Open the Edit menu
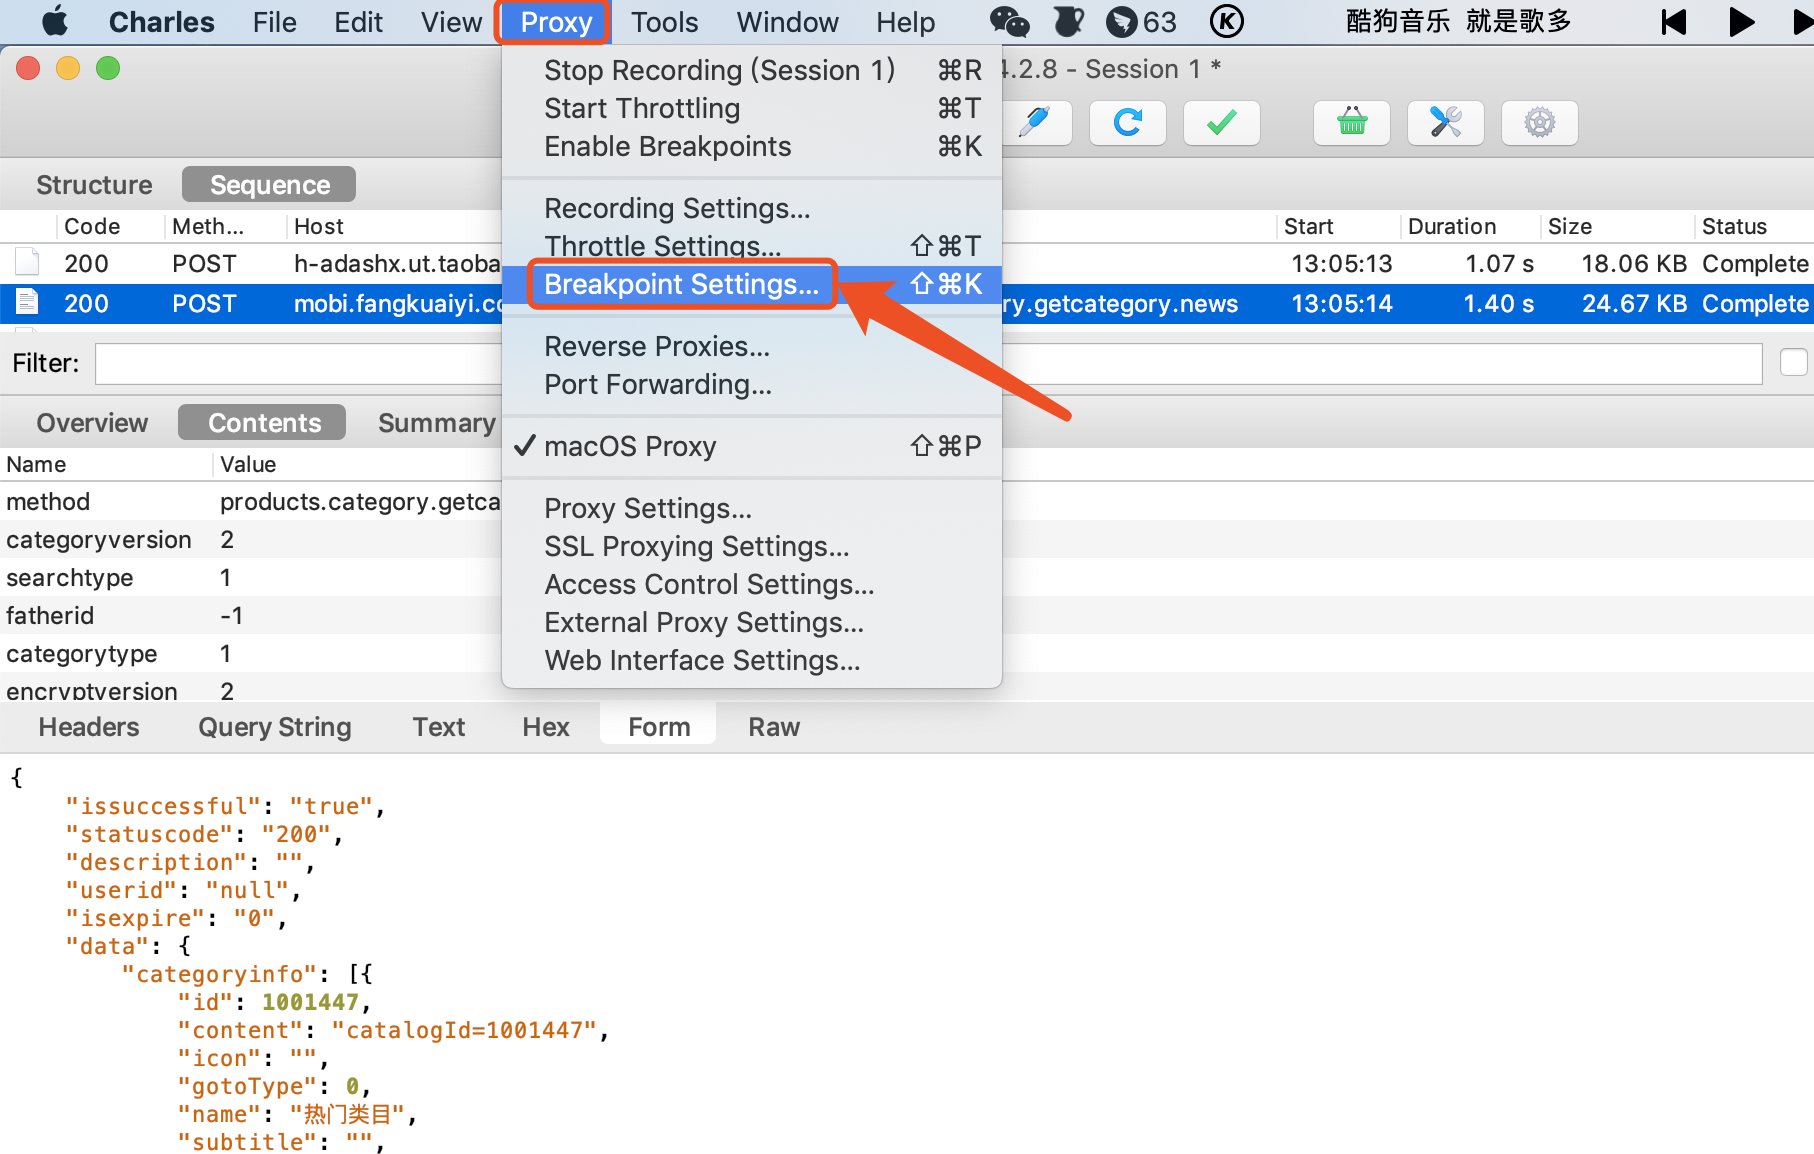The width and height of the screenshot is (1814, 1154). (358, 22)
